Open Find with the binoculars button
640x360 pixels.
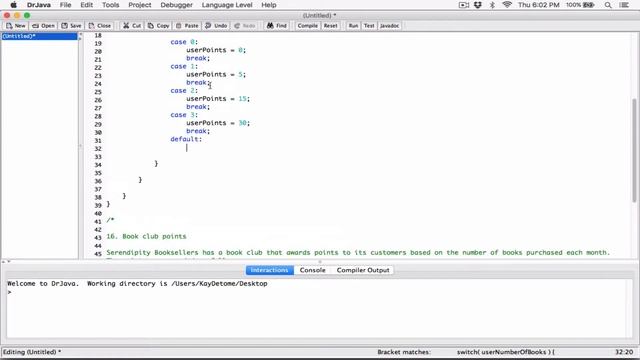277,26
